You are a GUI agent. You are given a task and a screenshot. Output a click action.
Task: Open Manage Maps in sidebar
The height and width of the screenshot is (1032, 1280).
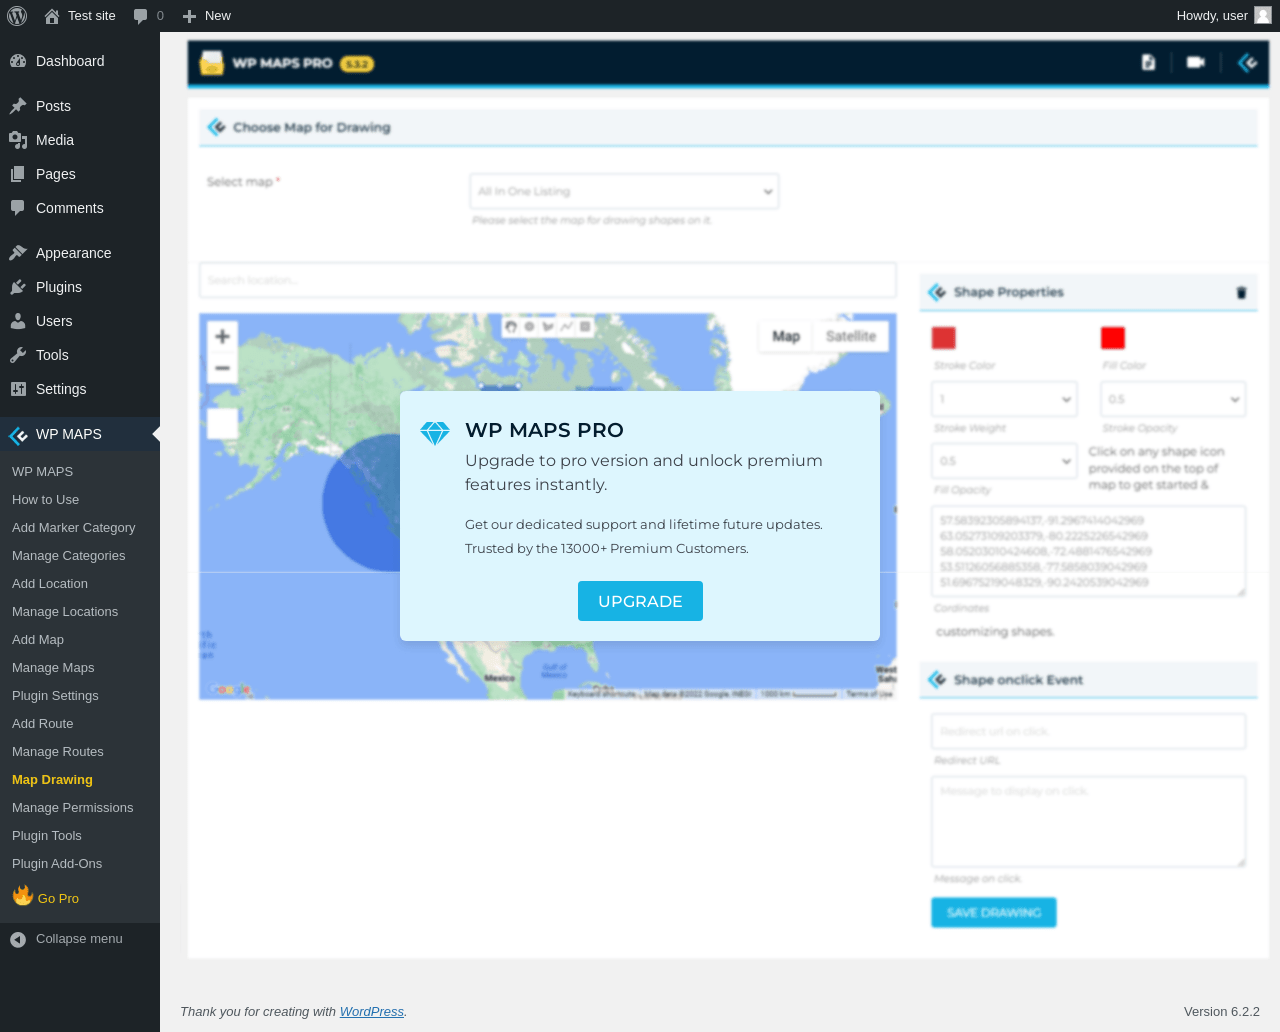(53, 668)
